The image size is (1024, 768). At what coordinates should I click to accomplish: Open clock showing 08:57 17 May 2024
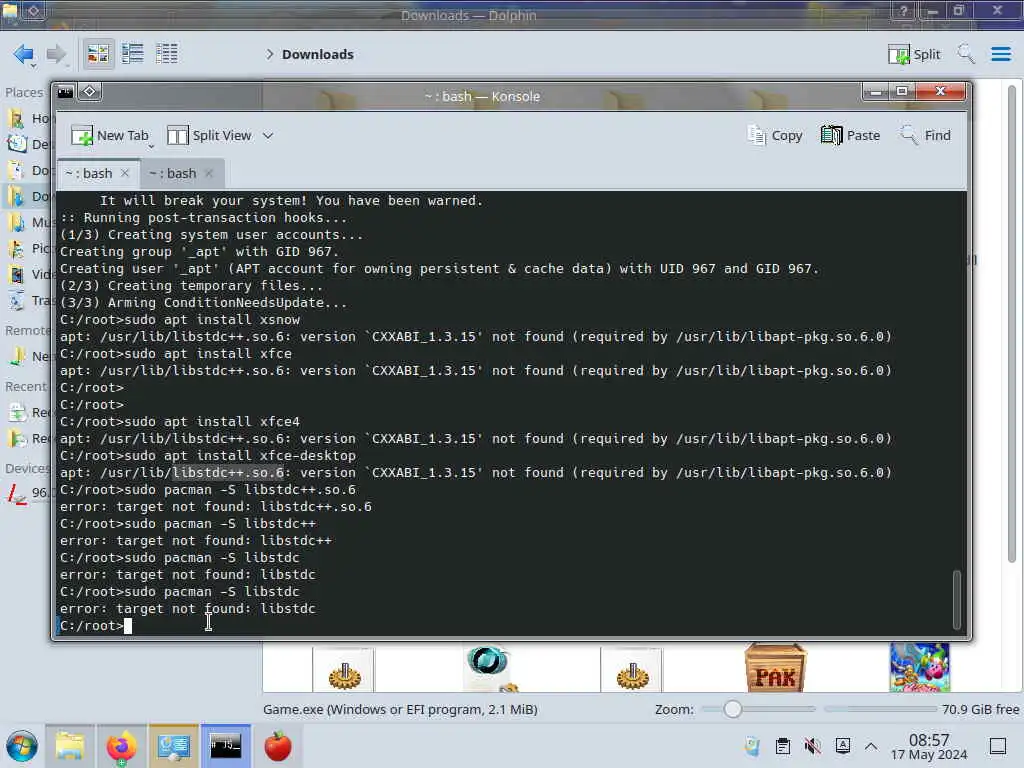click(x=929, y=746)
